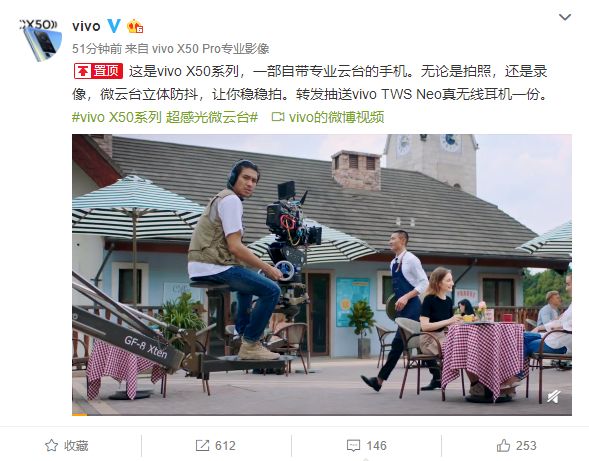Click the 收藏 favorite label
The width and height of the screenshot is (589, 461).
coord(76,446)
